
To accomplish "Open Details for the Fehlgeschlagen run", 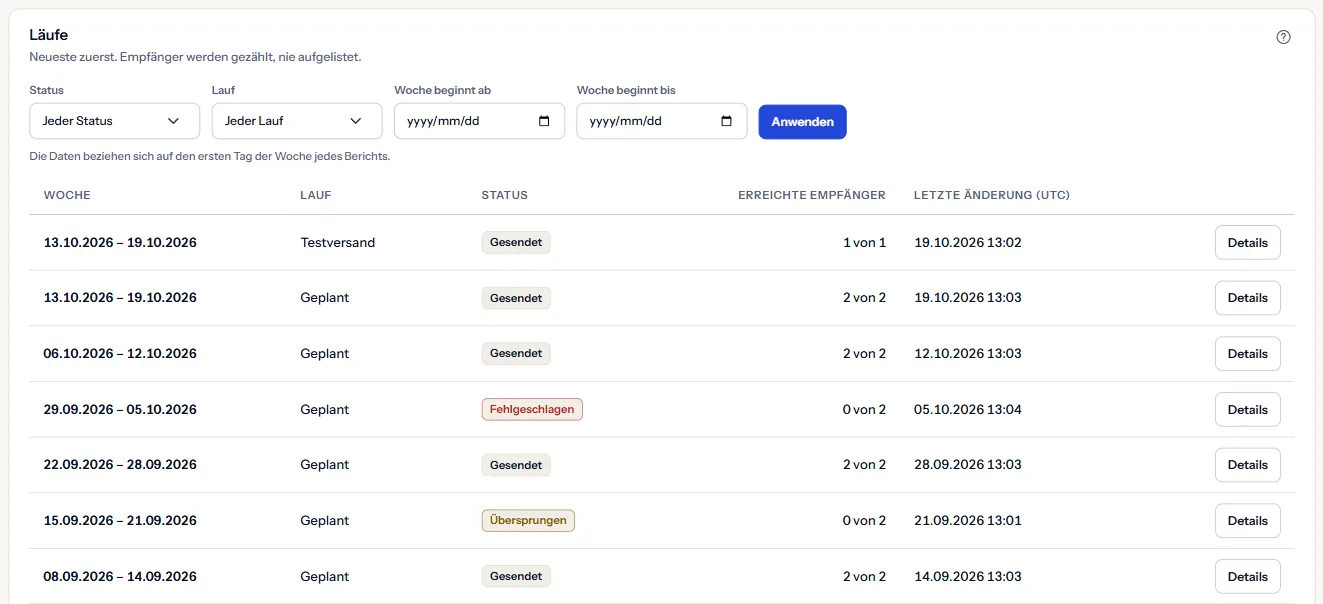I will 1247,409.
